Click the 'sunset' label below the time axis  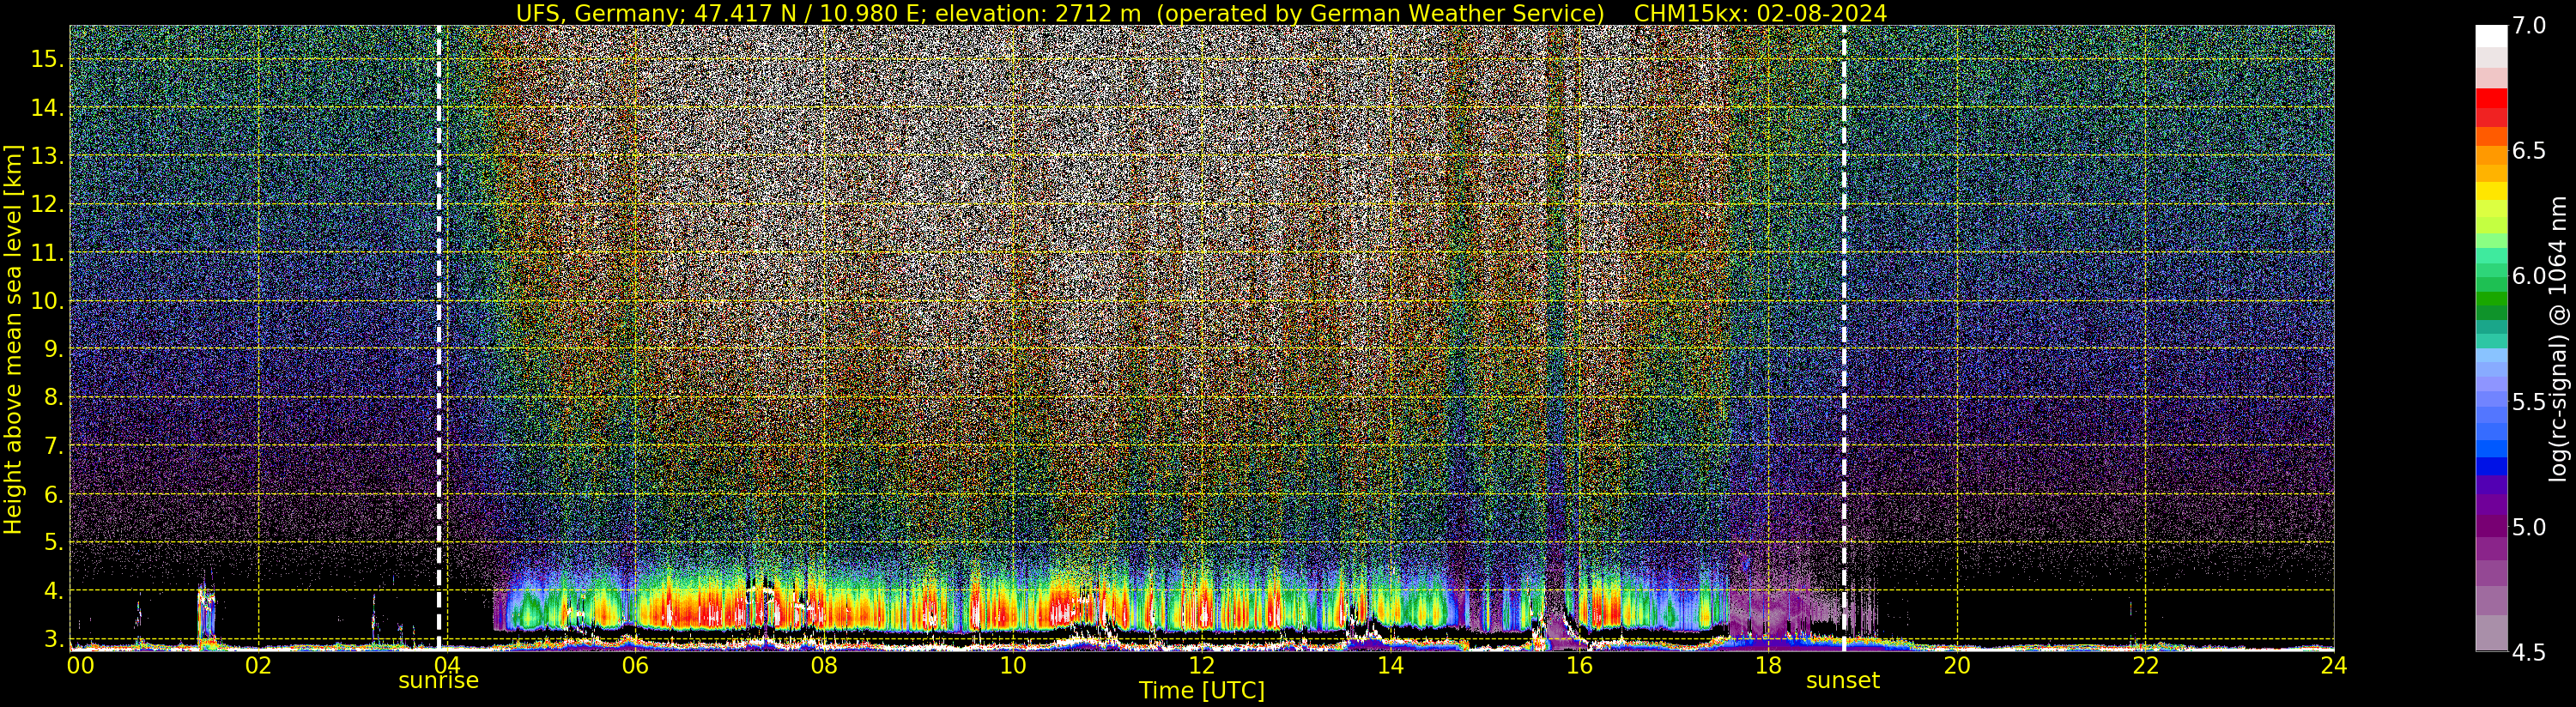(x=1843, y=681)
